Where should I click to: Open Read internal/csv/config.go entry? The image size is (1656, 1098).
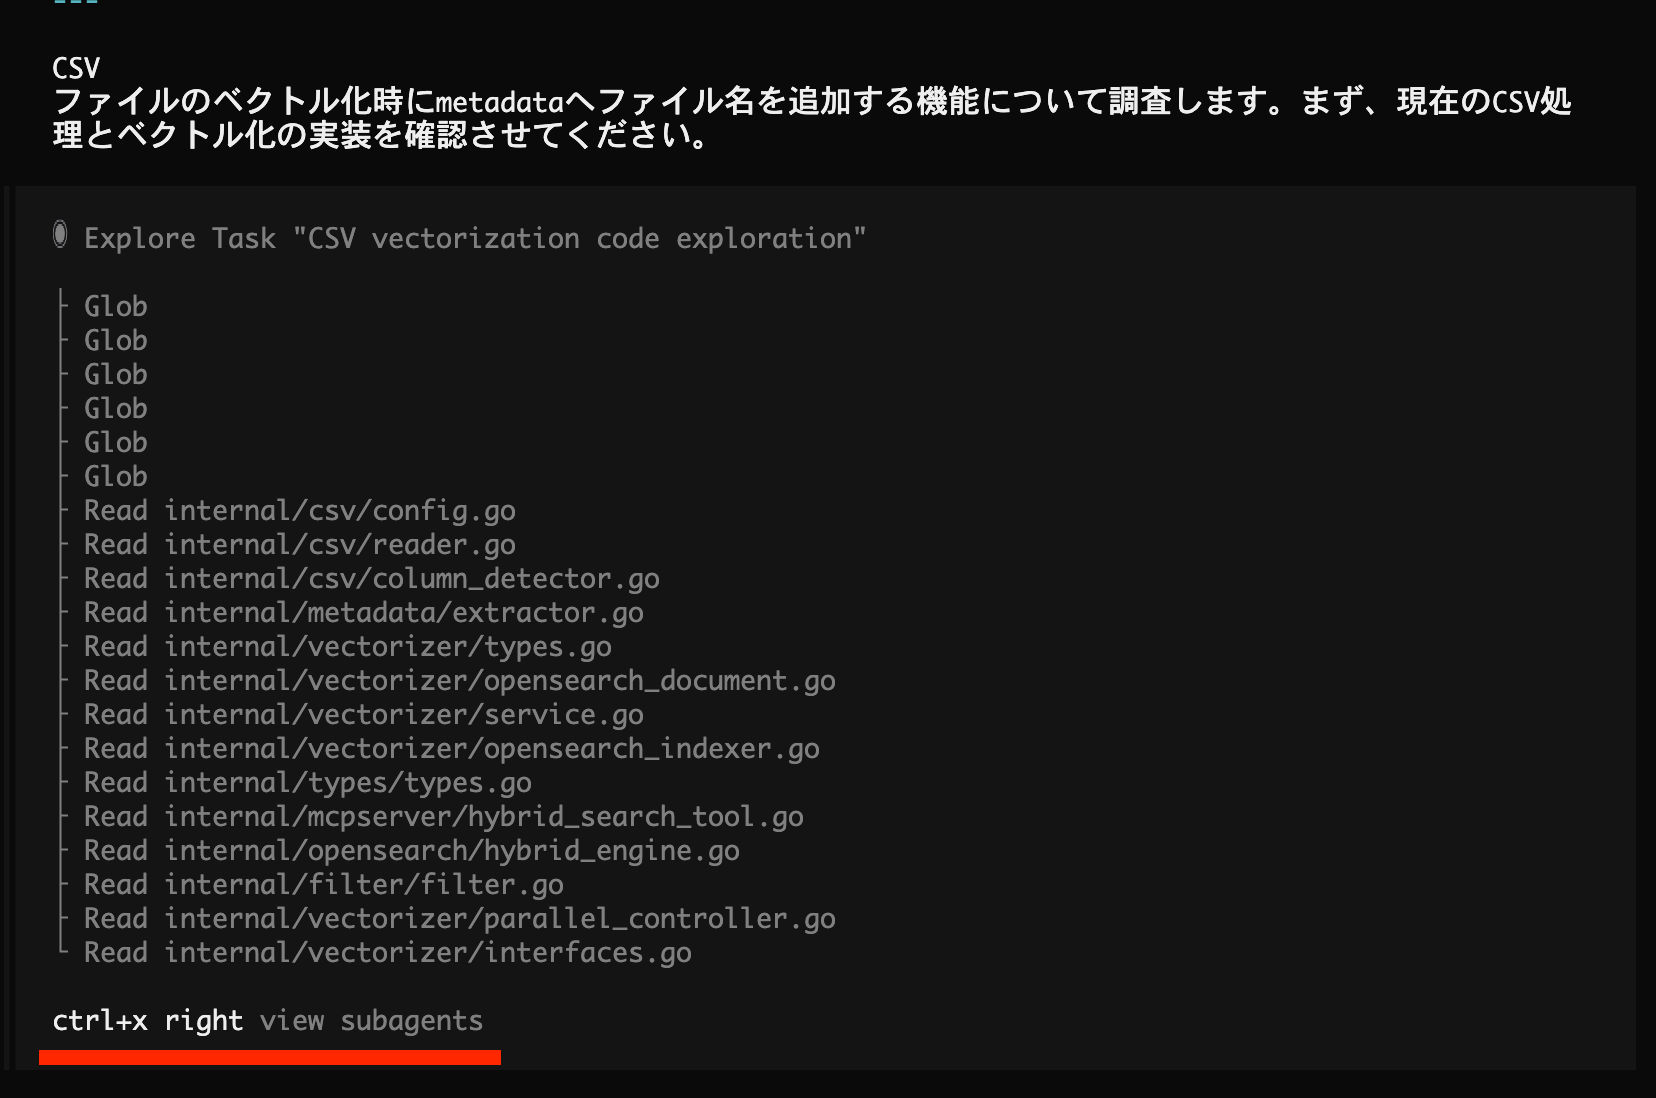click(x=299, y=510)
